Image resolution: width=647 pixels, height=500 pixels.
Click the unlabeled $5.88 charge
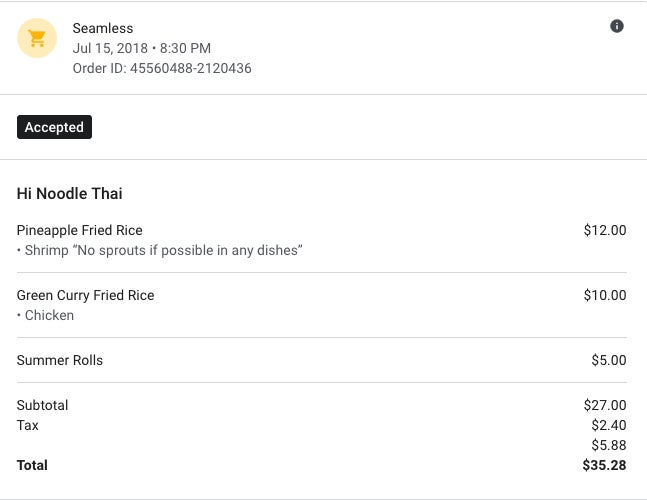coord(609,445)
